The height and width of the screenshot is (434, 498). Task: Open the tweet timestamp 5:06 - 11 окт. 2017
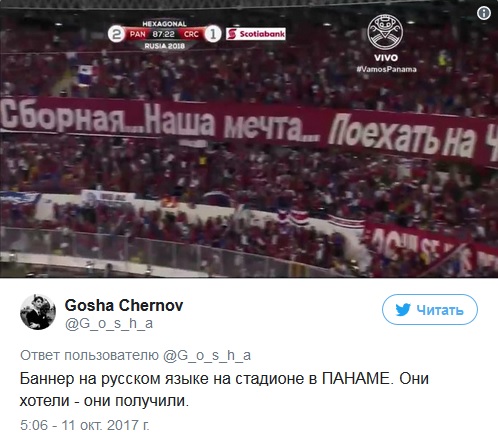coord(85,425)
